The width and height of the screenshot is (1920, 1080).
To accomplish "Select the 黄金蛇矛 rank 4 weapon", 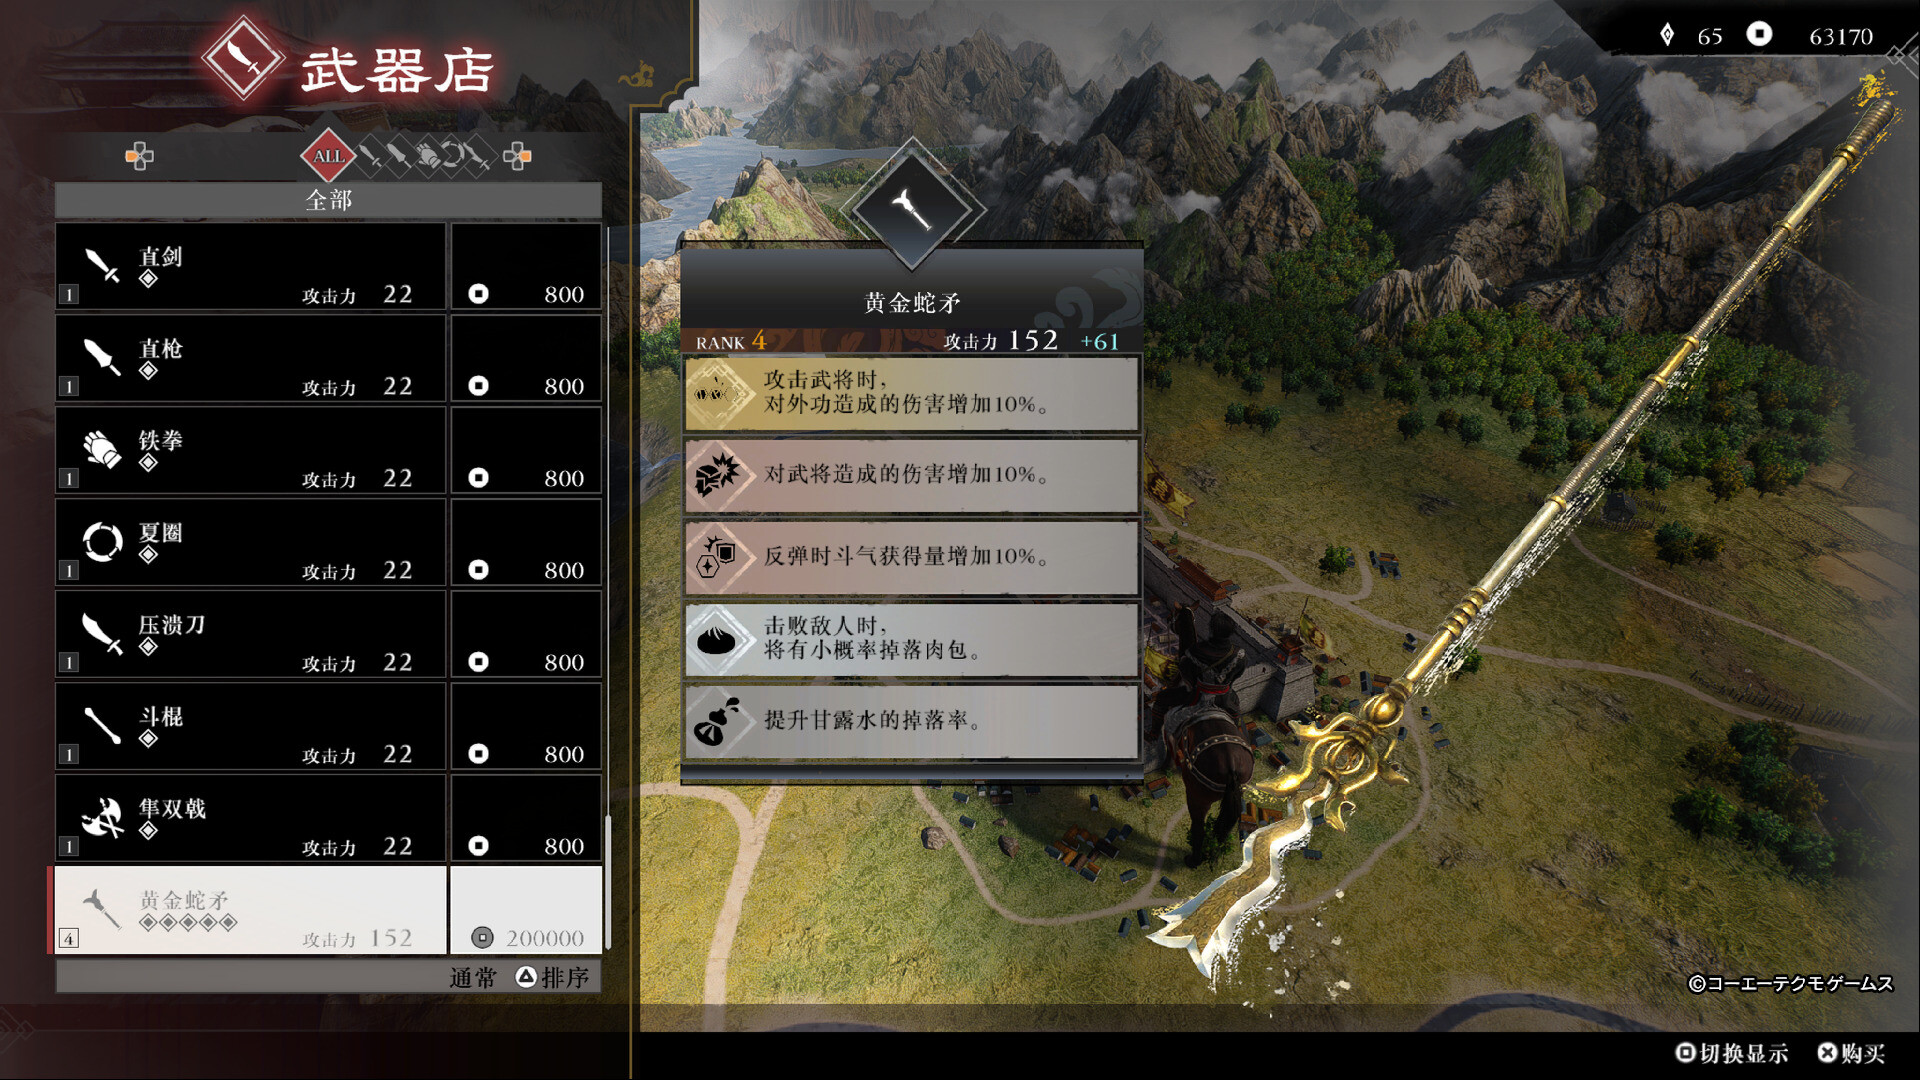I will (250, 910).
